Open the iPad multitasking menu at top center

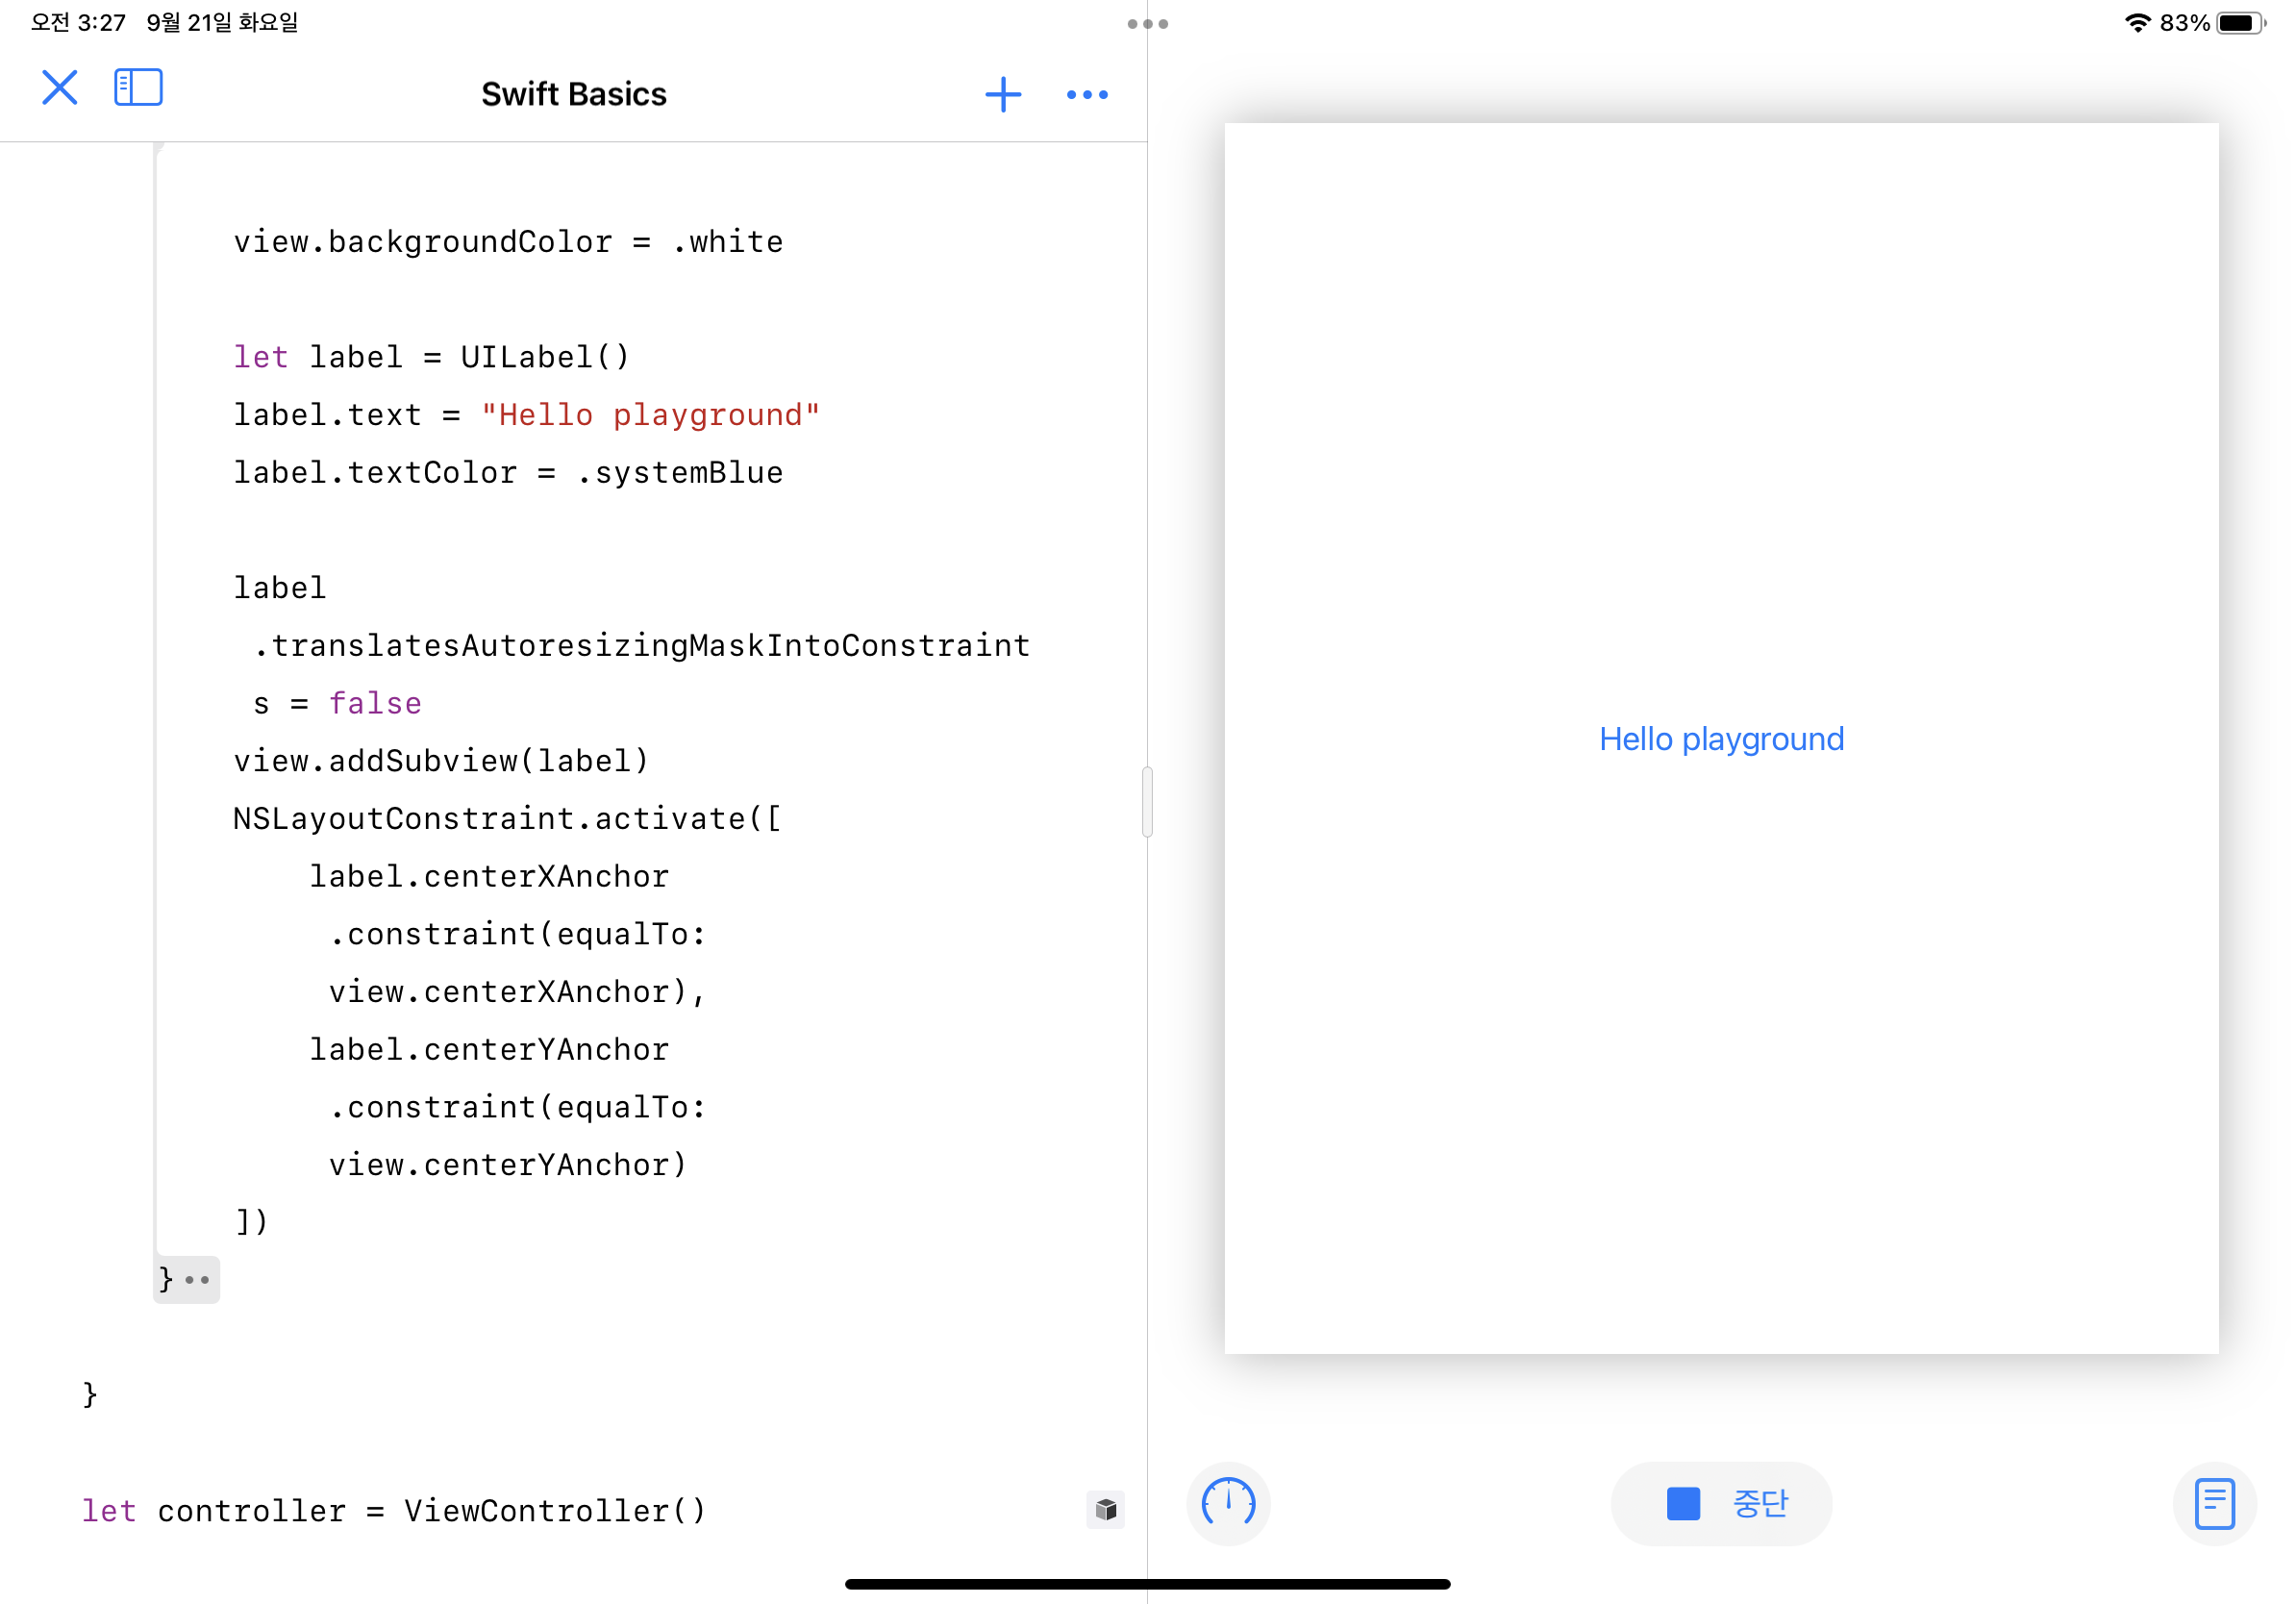point(1148,22)
